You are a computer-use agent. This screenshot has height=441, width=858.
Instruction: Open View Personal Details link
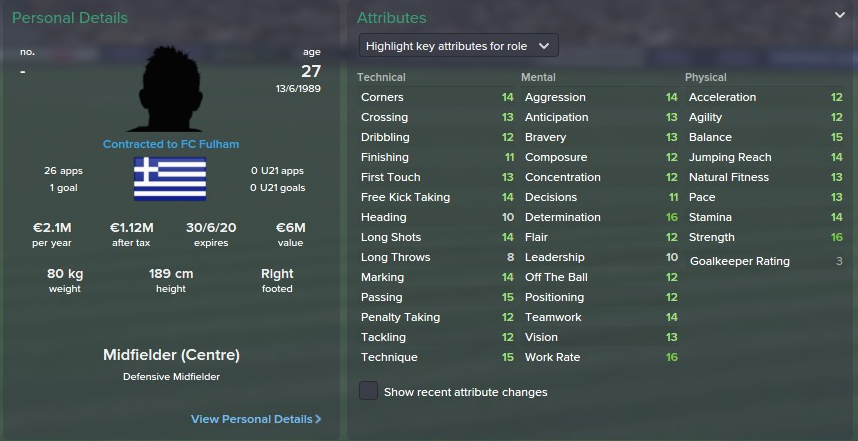251,419
